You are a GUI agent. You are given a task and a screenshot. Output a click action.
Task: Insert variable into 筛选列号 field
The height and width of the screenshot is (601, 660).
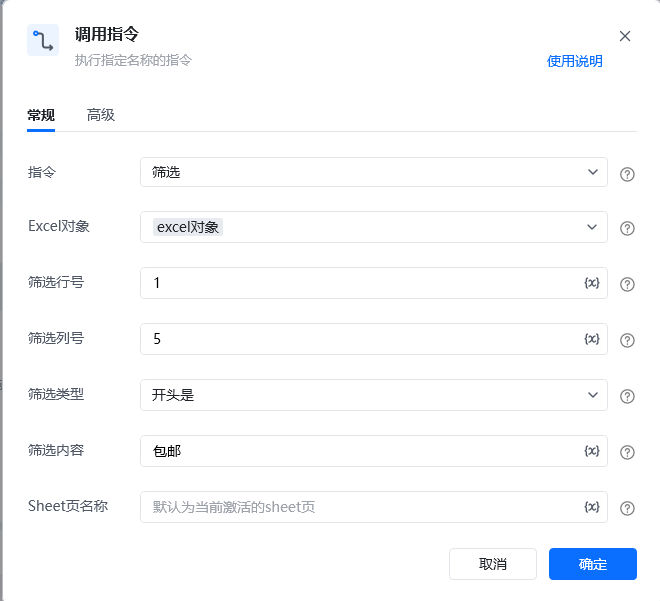coord(591,339)
